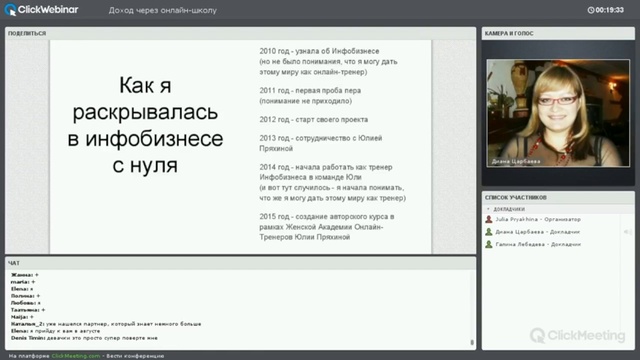Click Диана Царбаева's green avatar icon
Image resolution: width=640 pixels, height=360 pixels.
pyautogui.click(x=489, y=232)
